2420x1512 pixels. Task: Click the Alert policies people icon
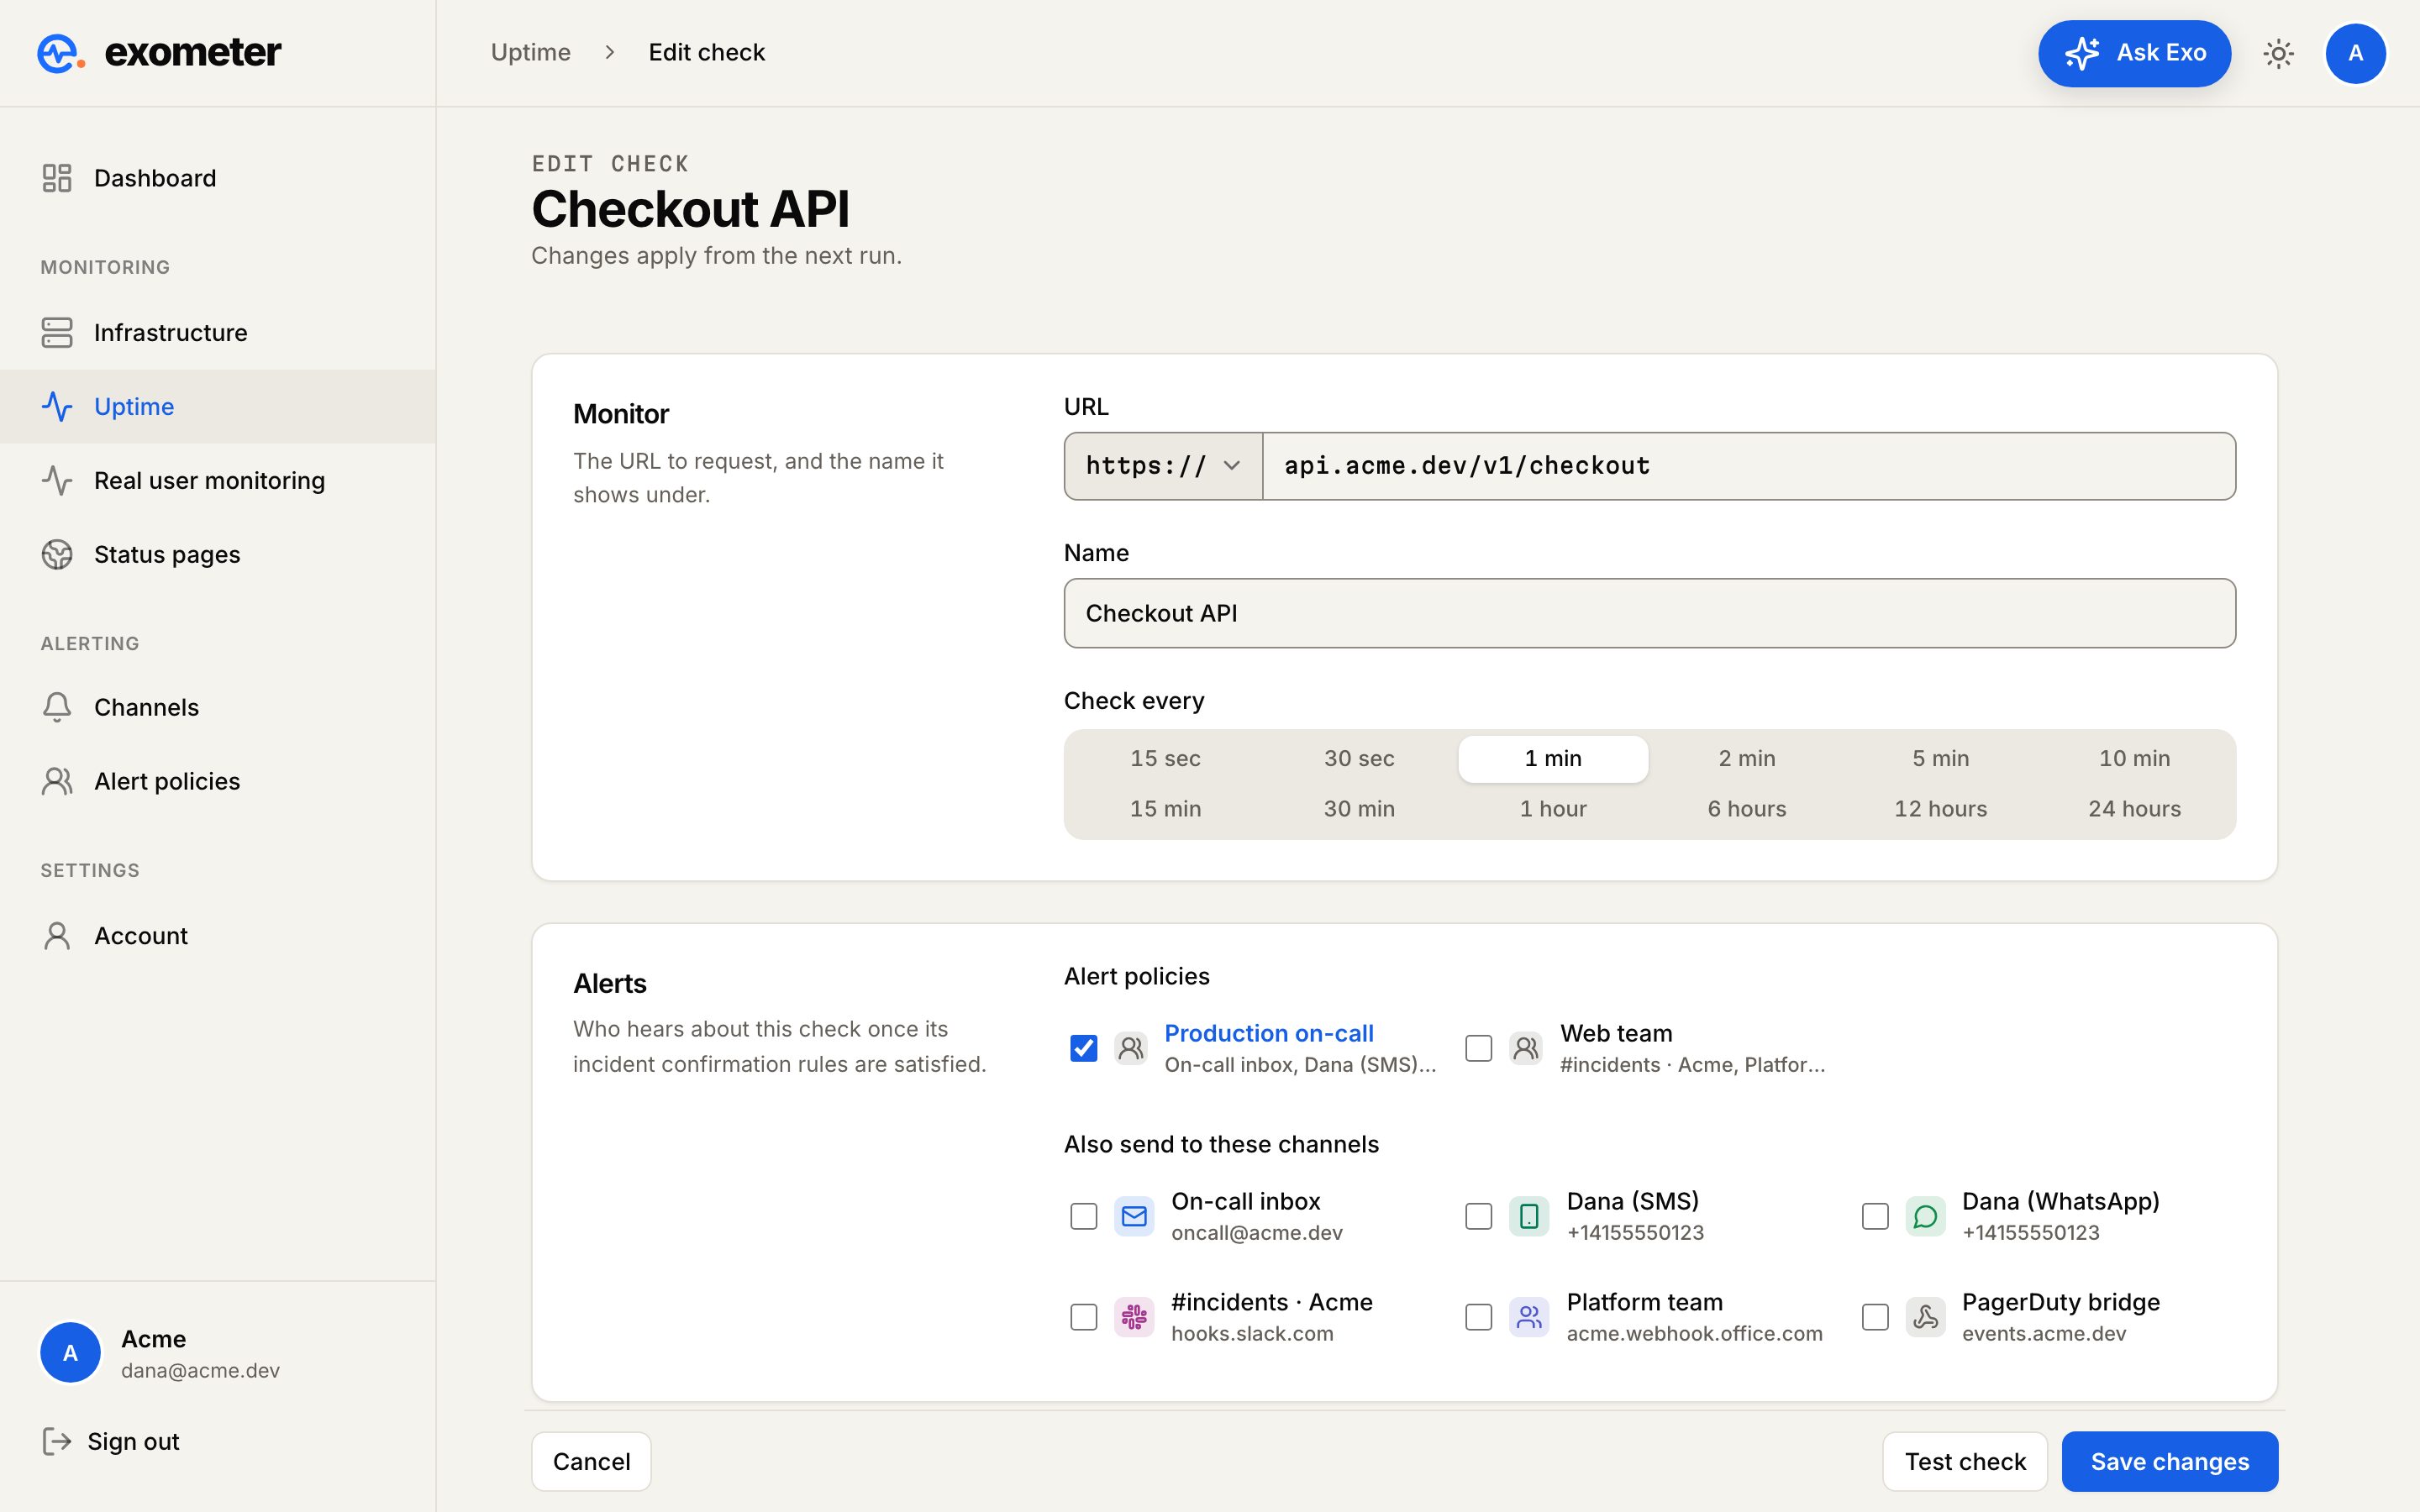57,781
